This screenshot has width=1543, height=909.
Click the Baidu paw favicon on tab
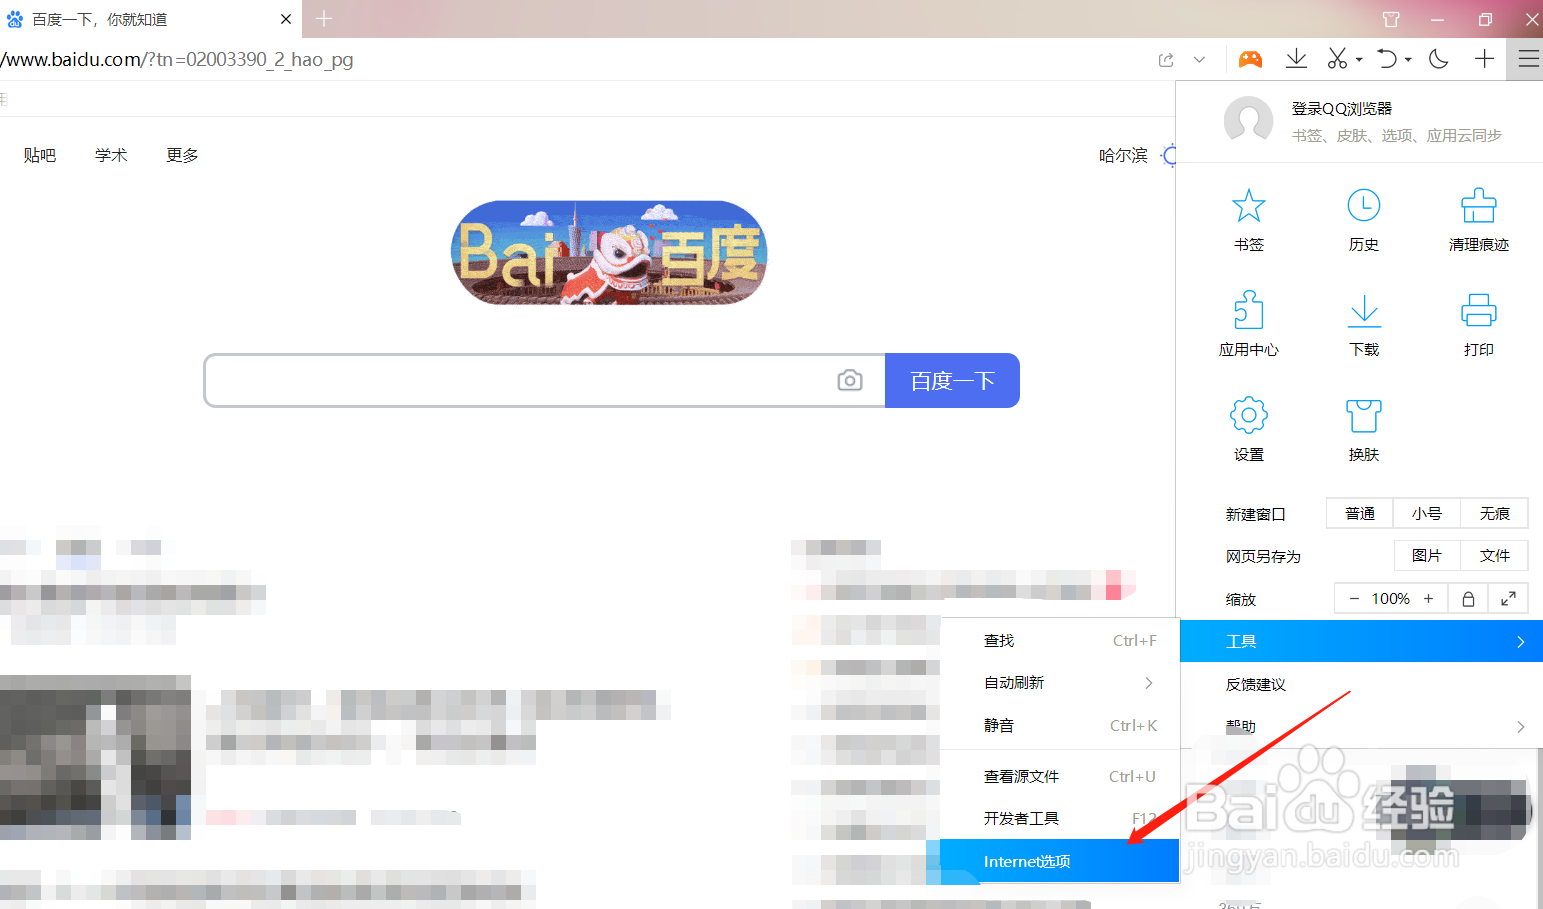pos(14,19)
